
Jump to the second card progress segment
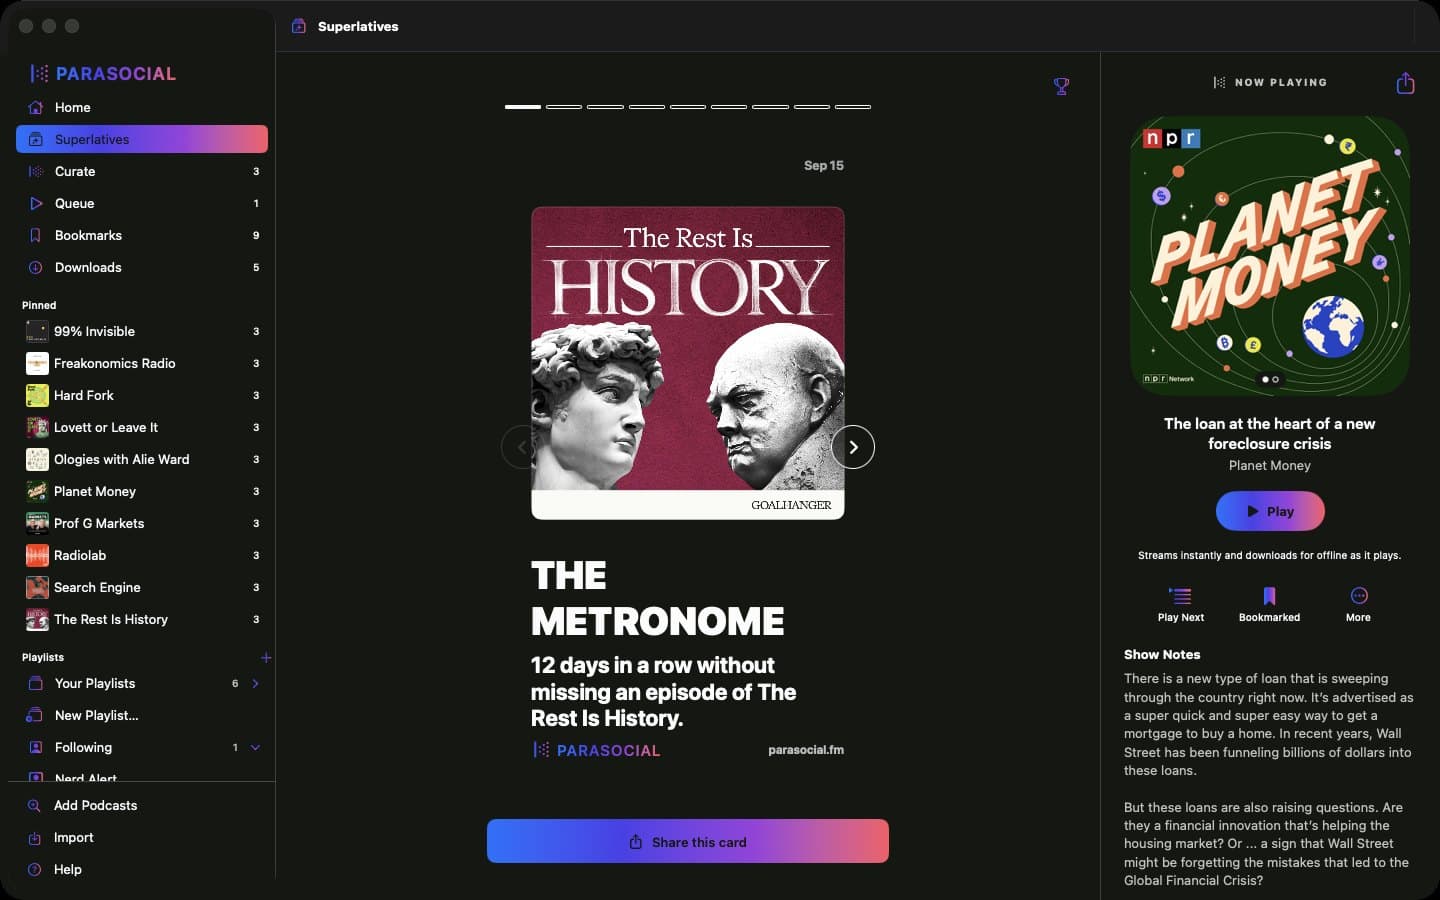pos(564,106)
